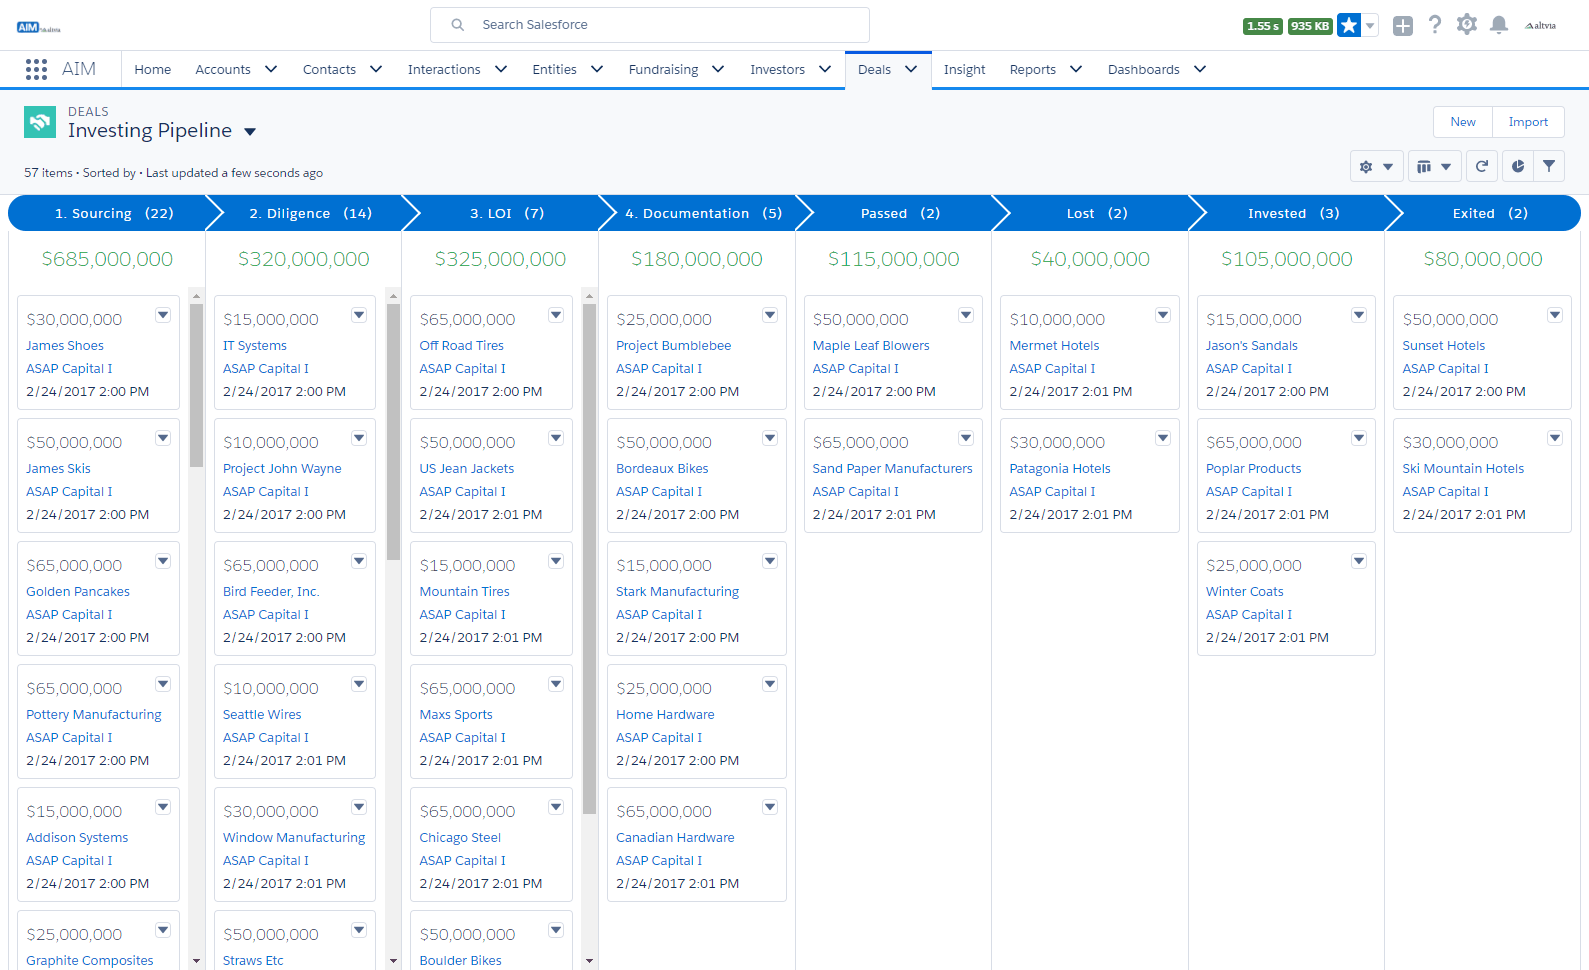Open ASAP Capital I on Golden Pancakes card
This screenshot has height=970, width=1589.
coord(69,614)
